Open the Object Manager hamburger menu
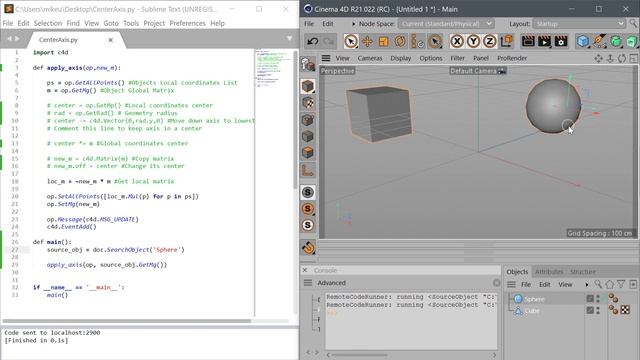This screenshot has height=360, width=640. pos(511,284)
